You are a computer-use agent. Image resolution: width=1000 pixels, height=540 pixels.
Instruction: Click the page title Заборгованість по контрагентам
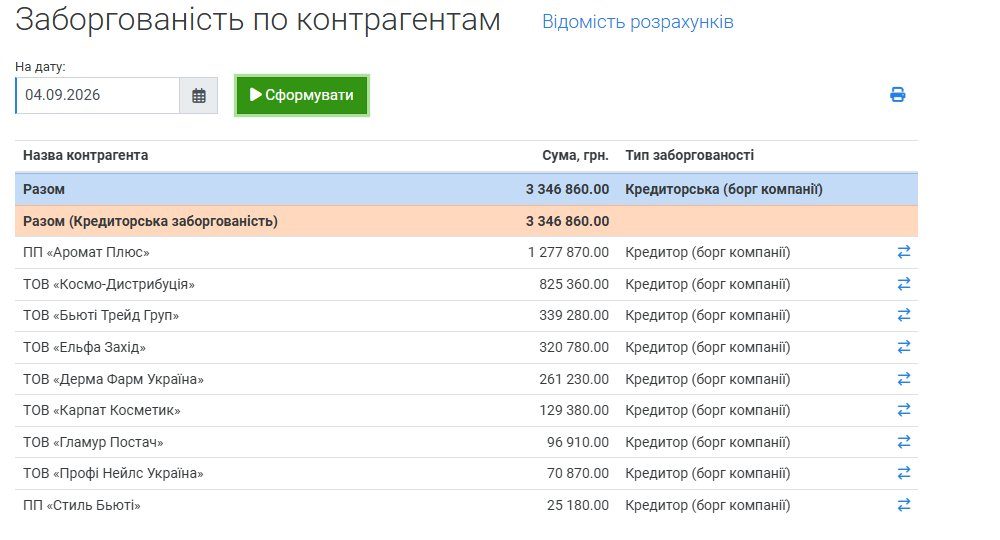[258, 20]
